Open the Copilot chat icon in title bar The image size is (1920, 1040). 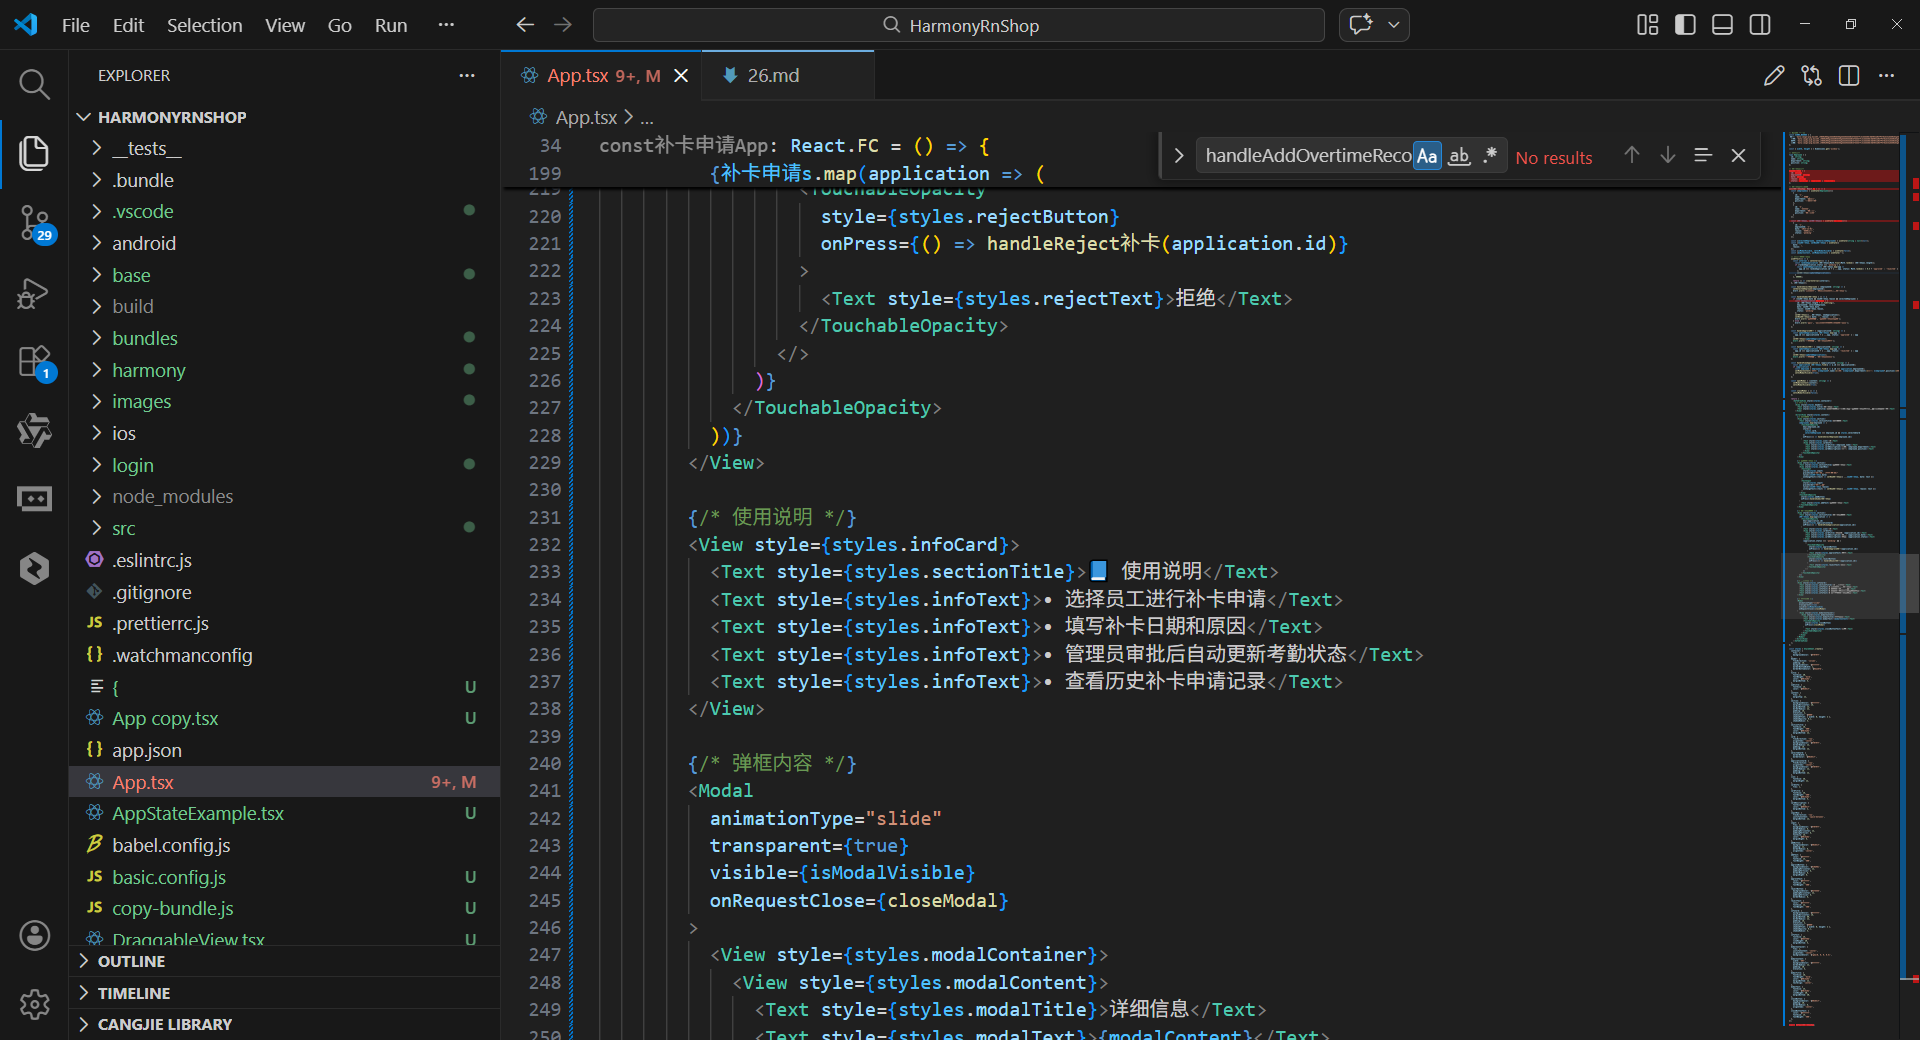click(x=1361, y=25)
